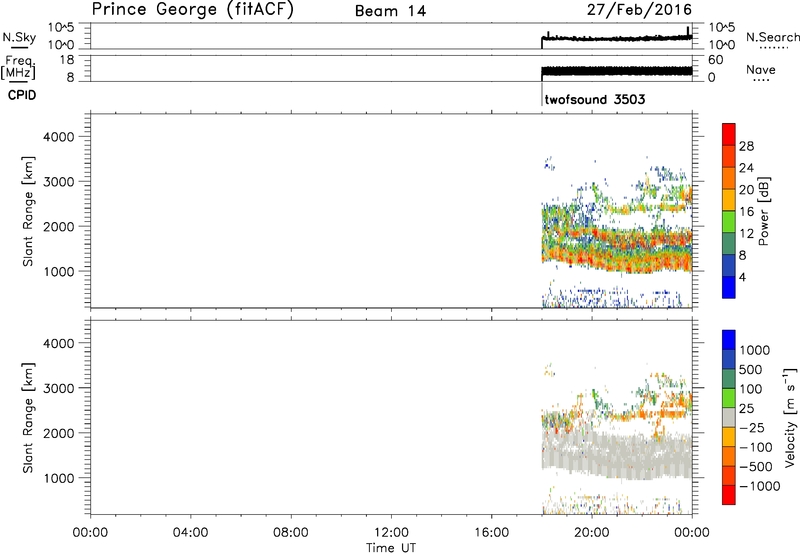Click the CPID label
The height and width of the screenshot is (554, 800).
pos(22,95)
